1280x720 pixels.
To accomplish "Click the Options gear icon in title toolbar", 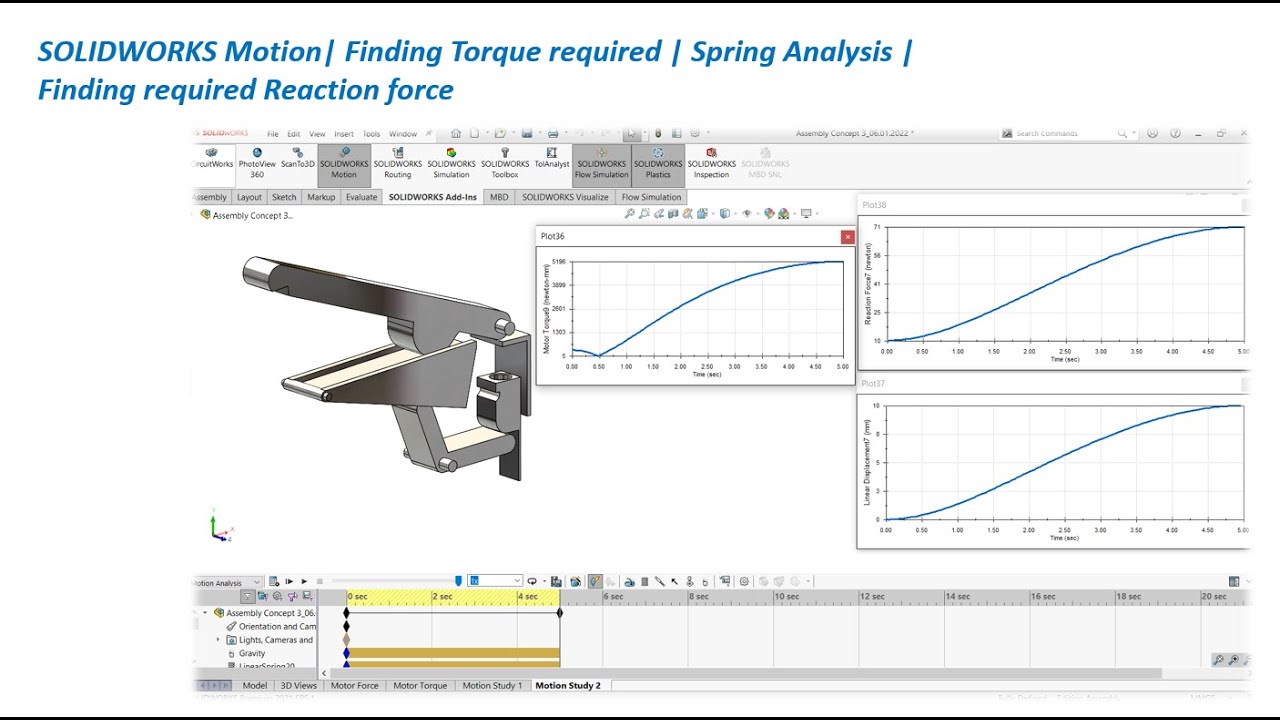I will pos(696,133).
